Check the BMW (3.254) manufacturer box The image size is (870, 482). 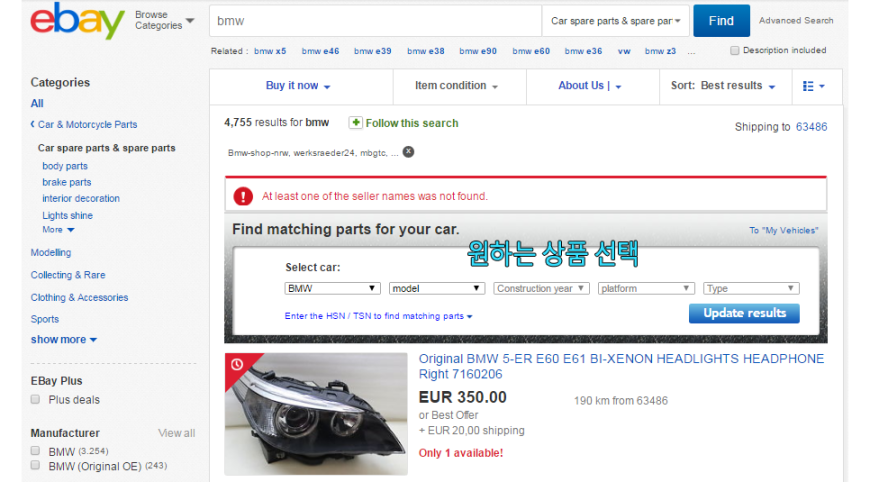click(36, 451)
